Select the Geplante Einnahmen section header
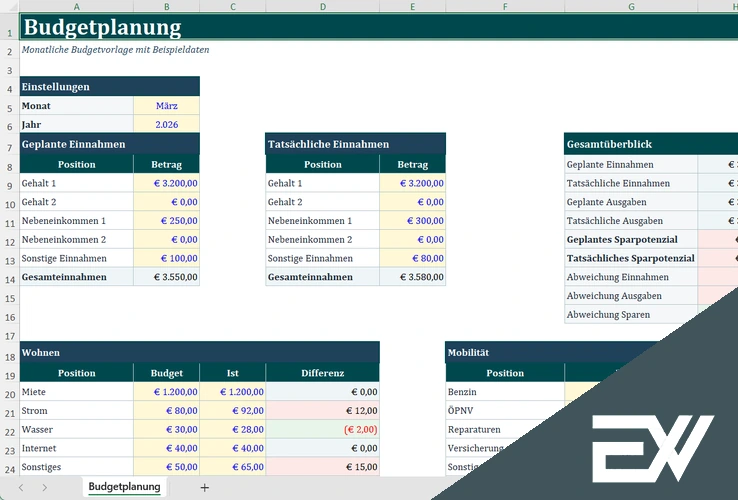Screen dimensions: 738x500 pos(110,144)
